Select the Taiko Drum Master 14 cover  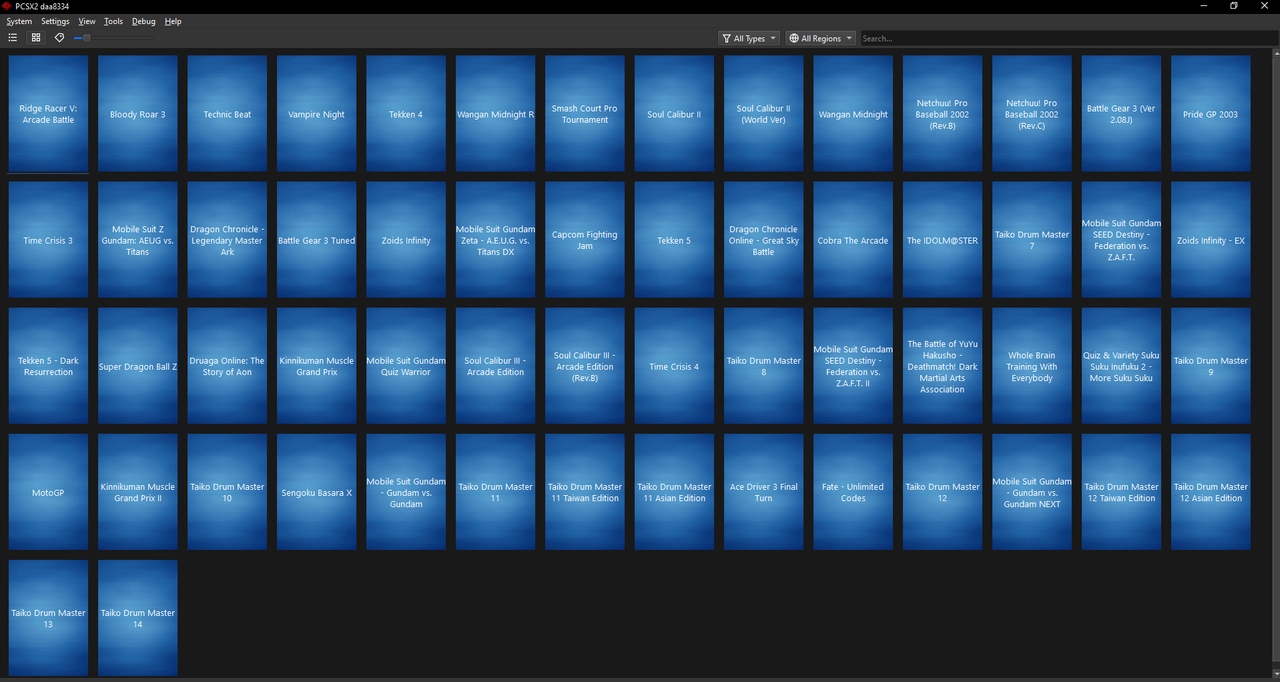click(138, 618)
